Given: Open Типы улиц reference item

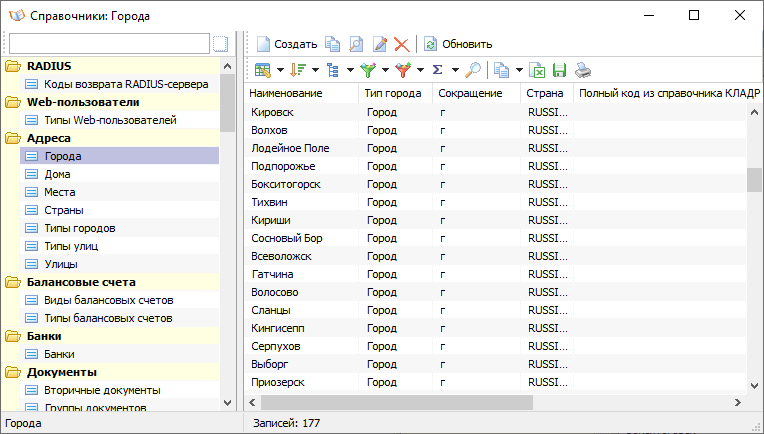Looking at the screenshot, I should point(71,246).
